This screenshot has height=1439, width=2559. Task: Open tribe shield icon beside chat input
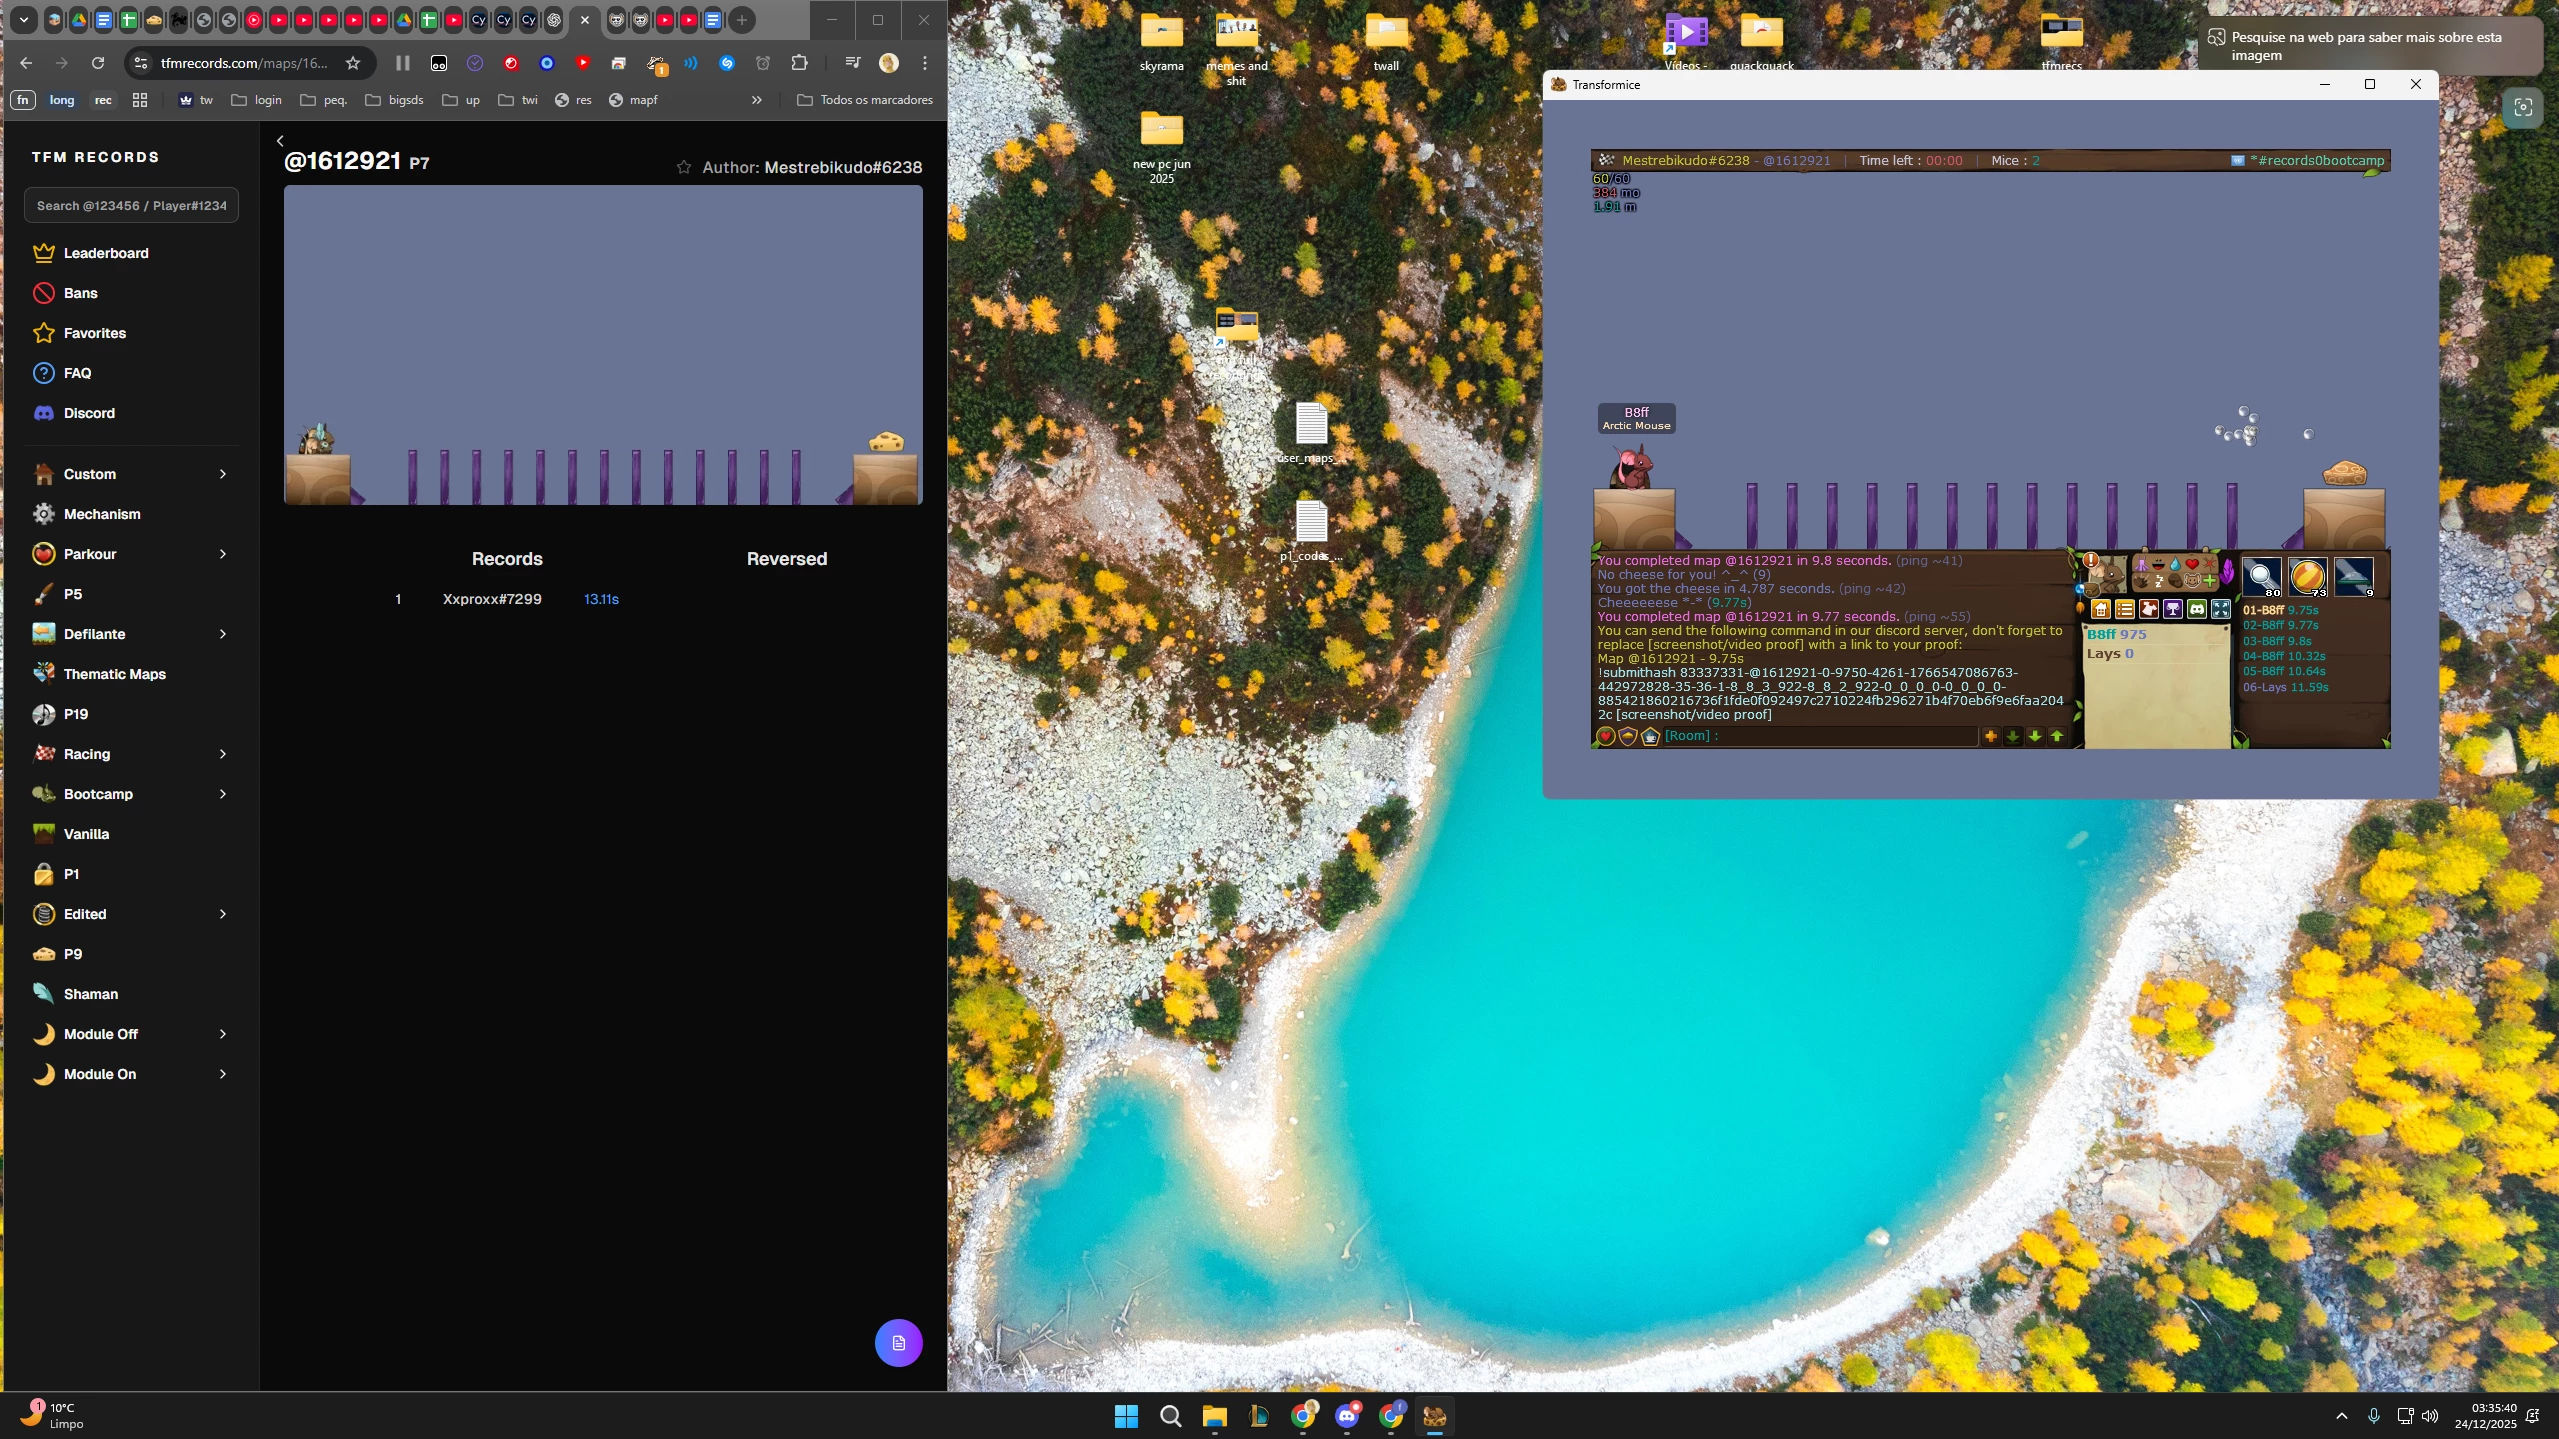(1628, 736)
